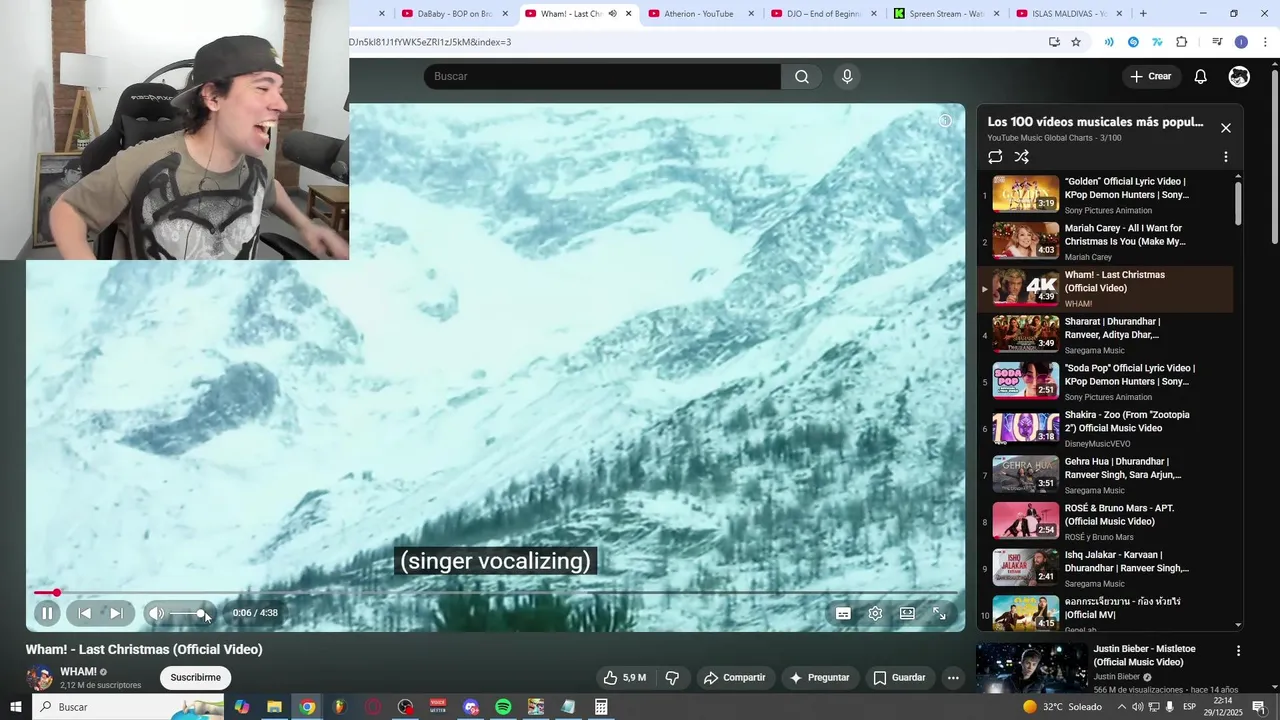The width and height of the screenshot is (1280, 720).
Task: Play Gehra Hua Dhurandhar playlist entry
Action: coord(1105,475)
